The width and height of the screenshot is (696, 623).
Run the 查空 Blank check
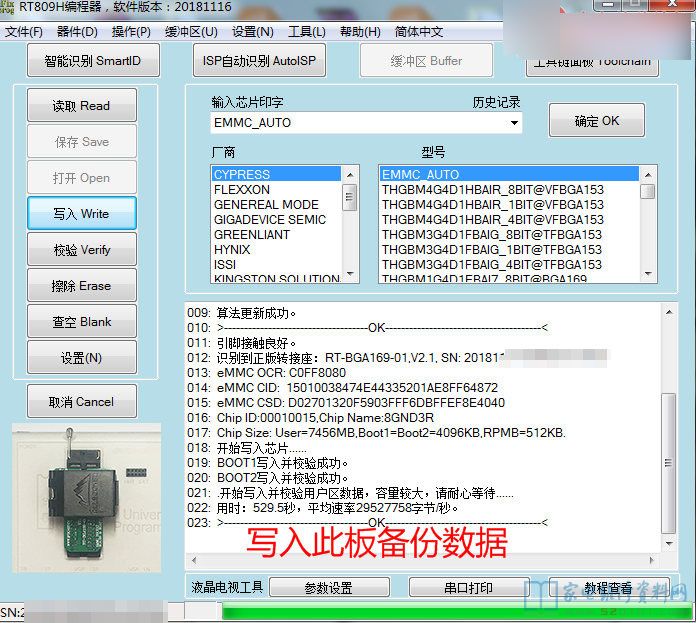tap(81, 322)
